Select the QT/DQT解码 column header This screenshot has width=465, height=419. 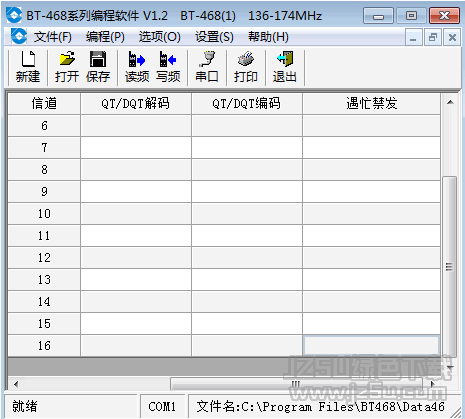(x=136, y=104)
